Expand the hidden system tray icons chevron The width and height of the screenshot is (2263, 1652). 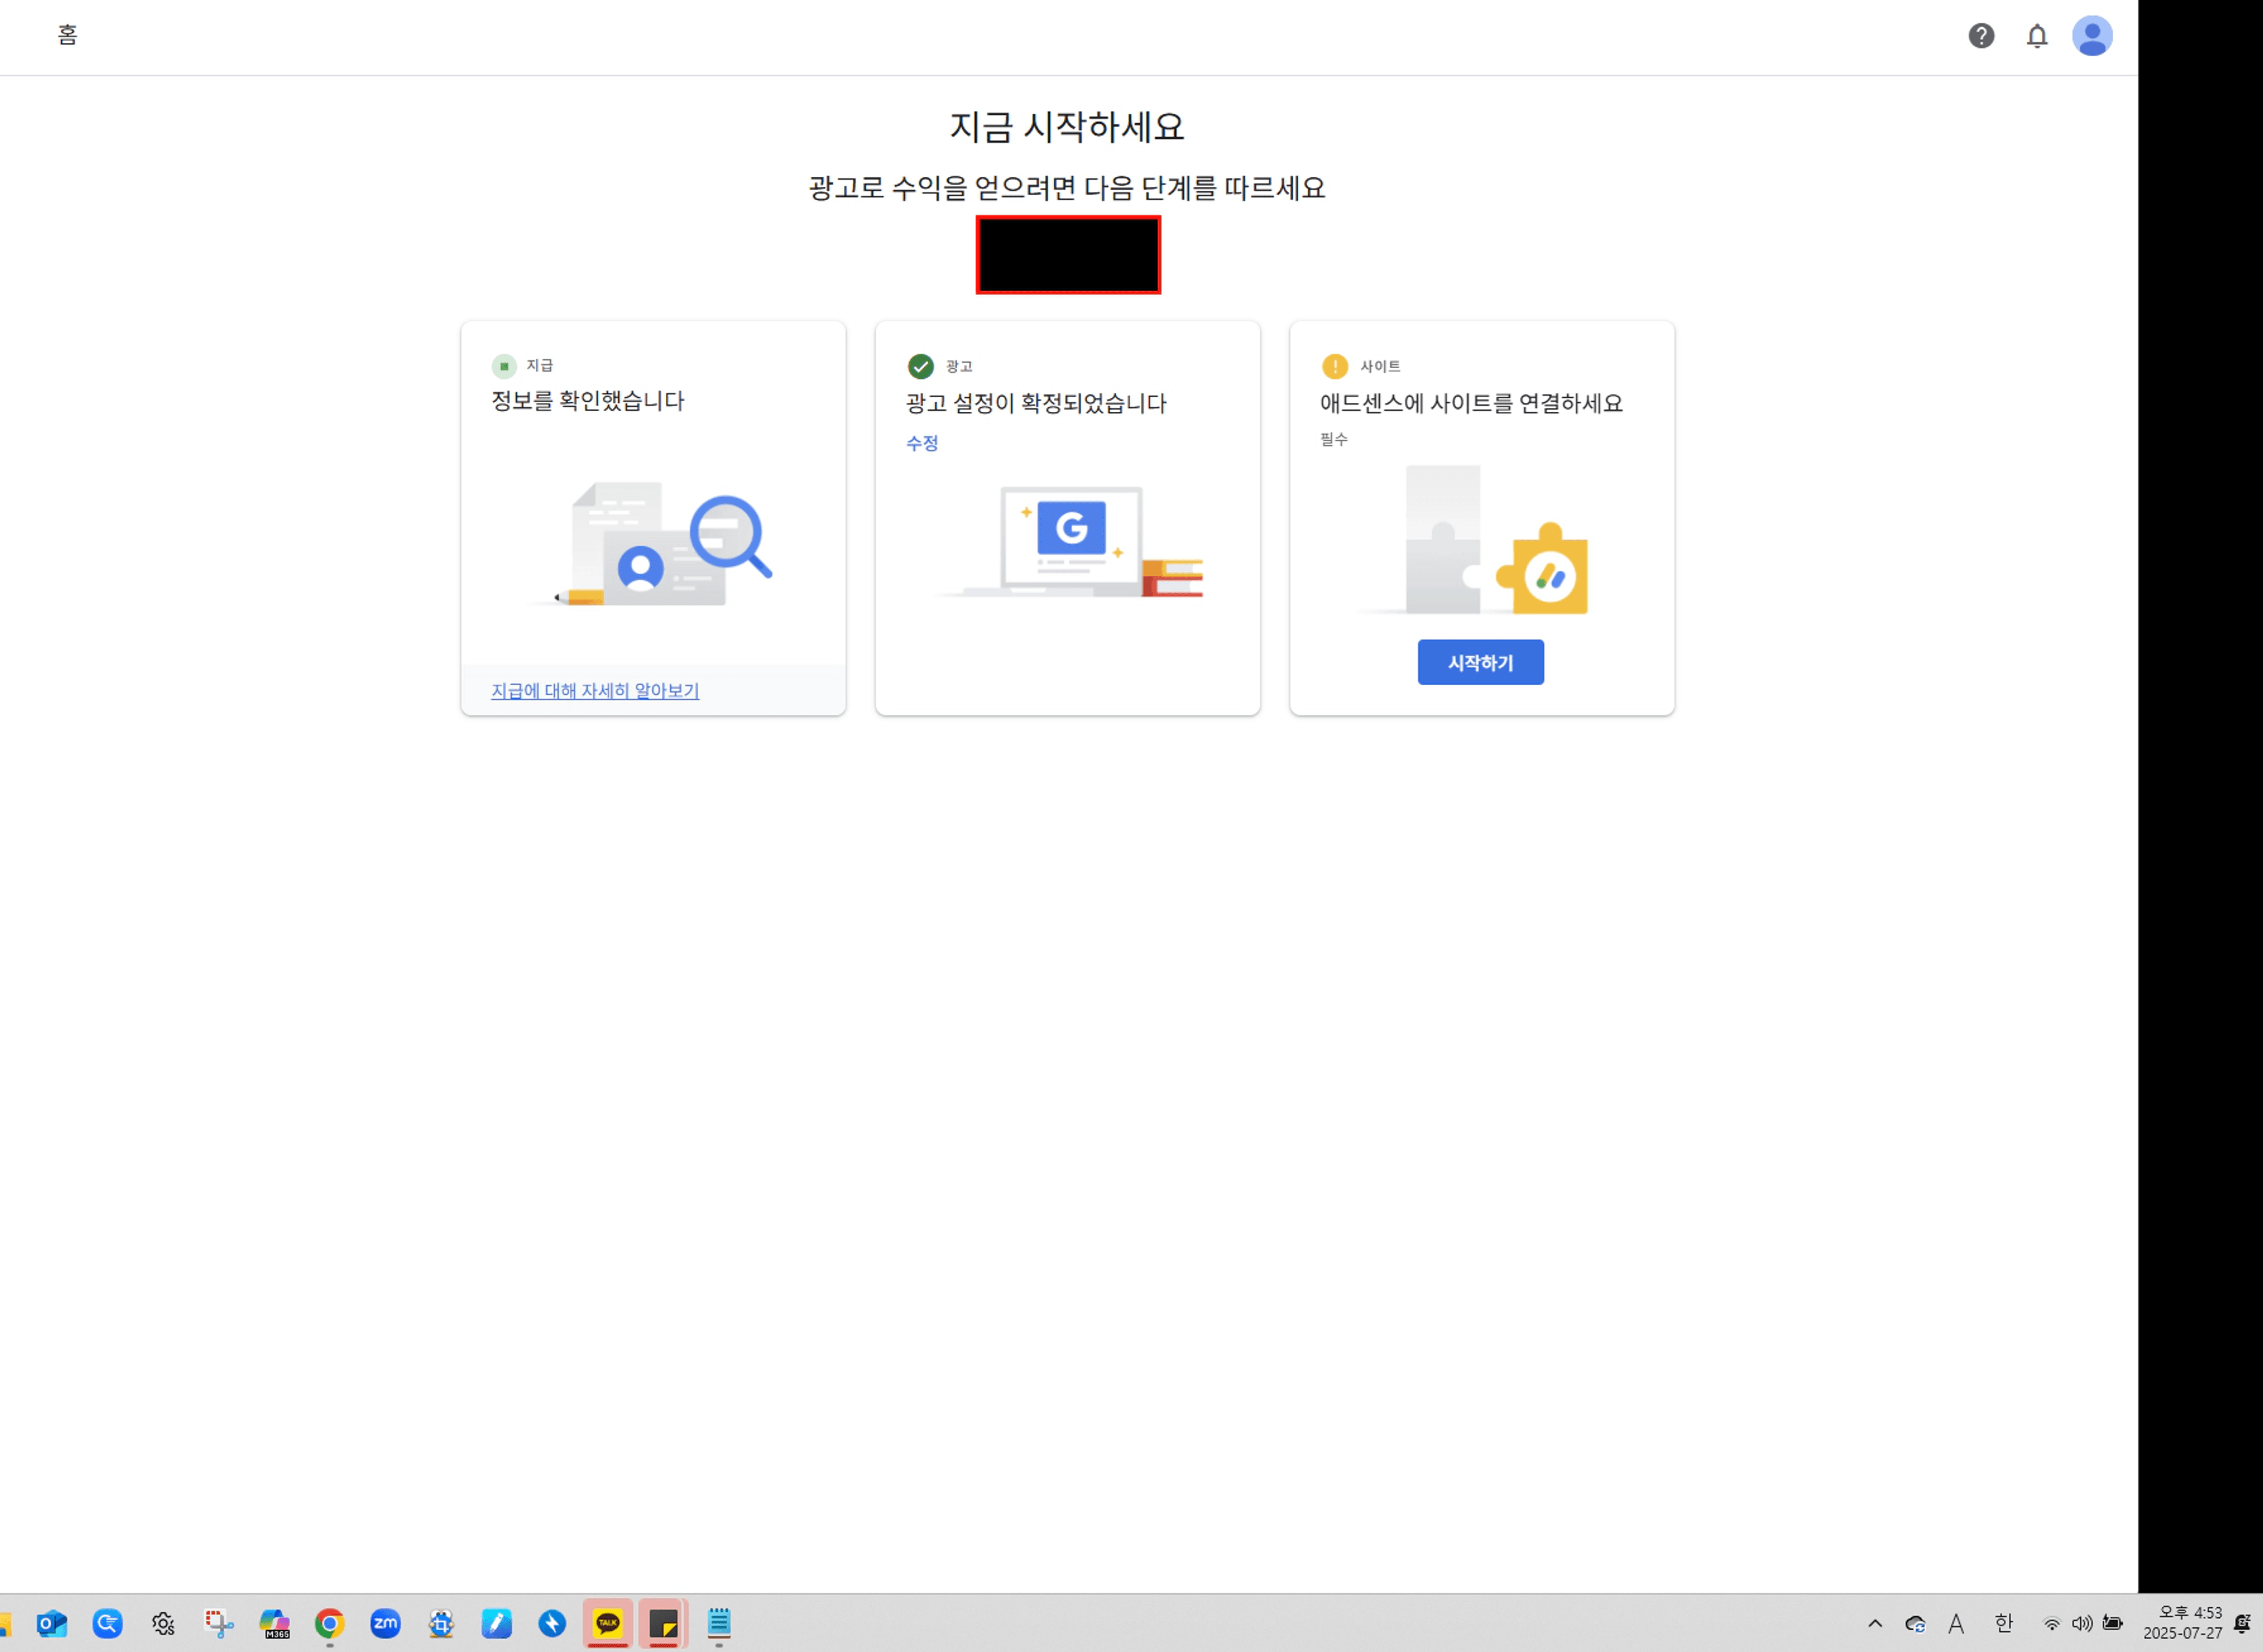[x=1875, y=1624]
